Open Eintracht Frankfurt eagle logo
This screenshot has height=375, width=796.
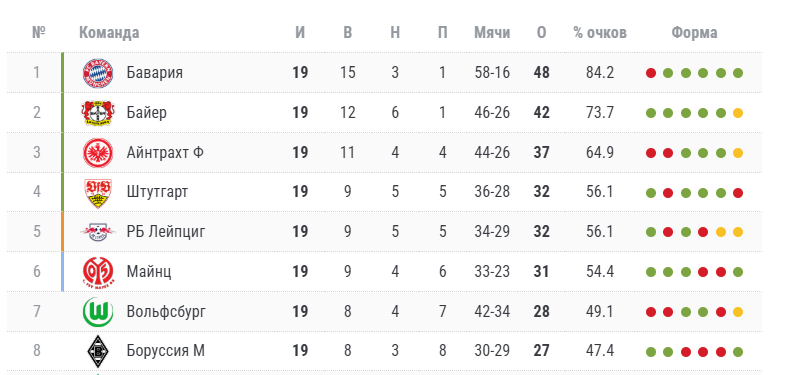[x=98, y=152]
